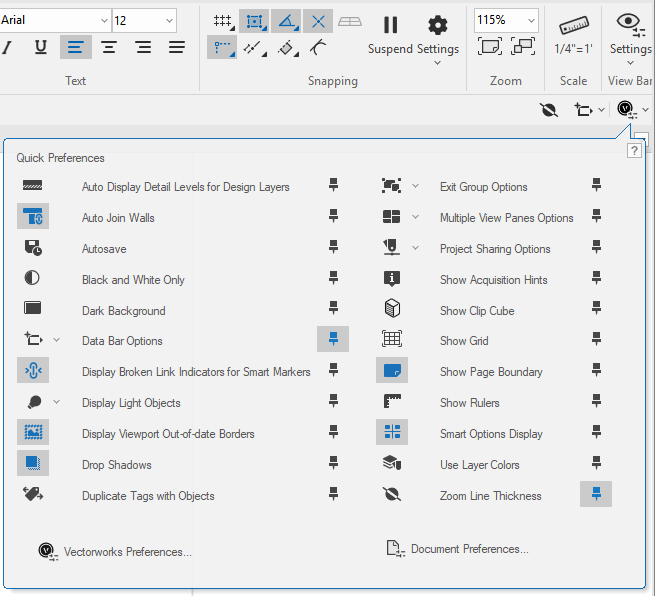655x596 pixels.
Task: Enable Black and White Only icon
Action: 32,278
